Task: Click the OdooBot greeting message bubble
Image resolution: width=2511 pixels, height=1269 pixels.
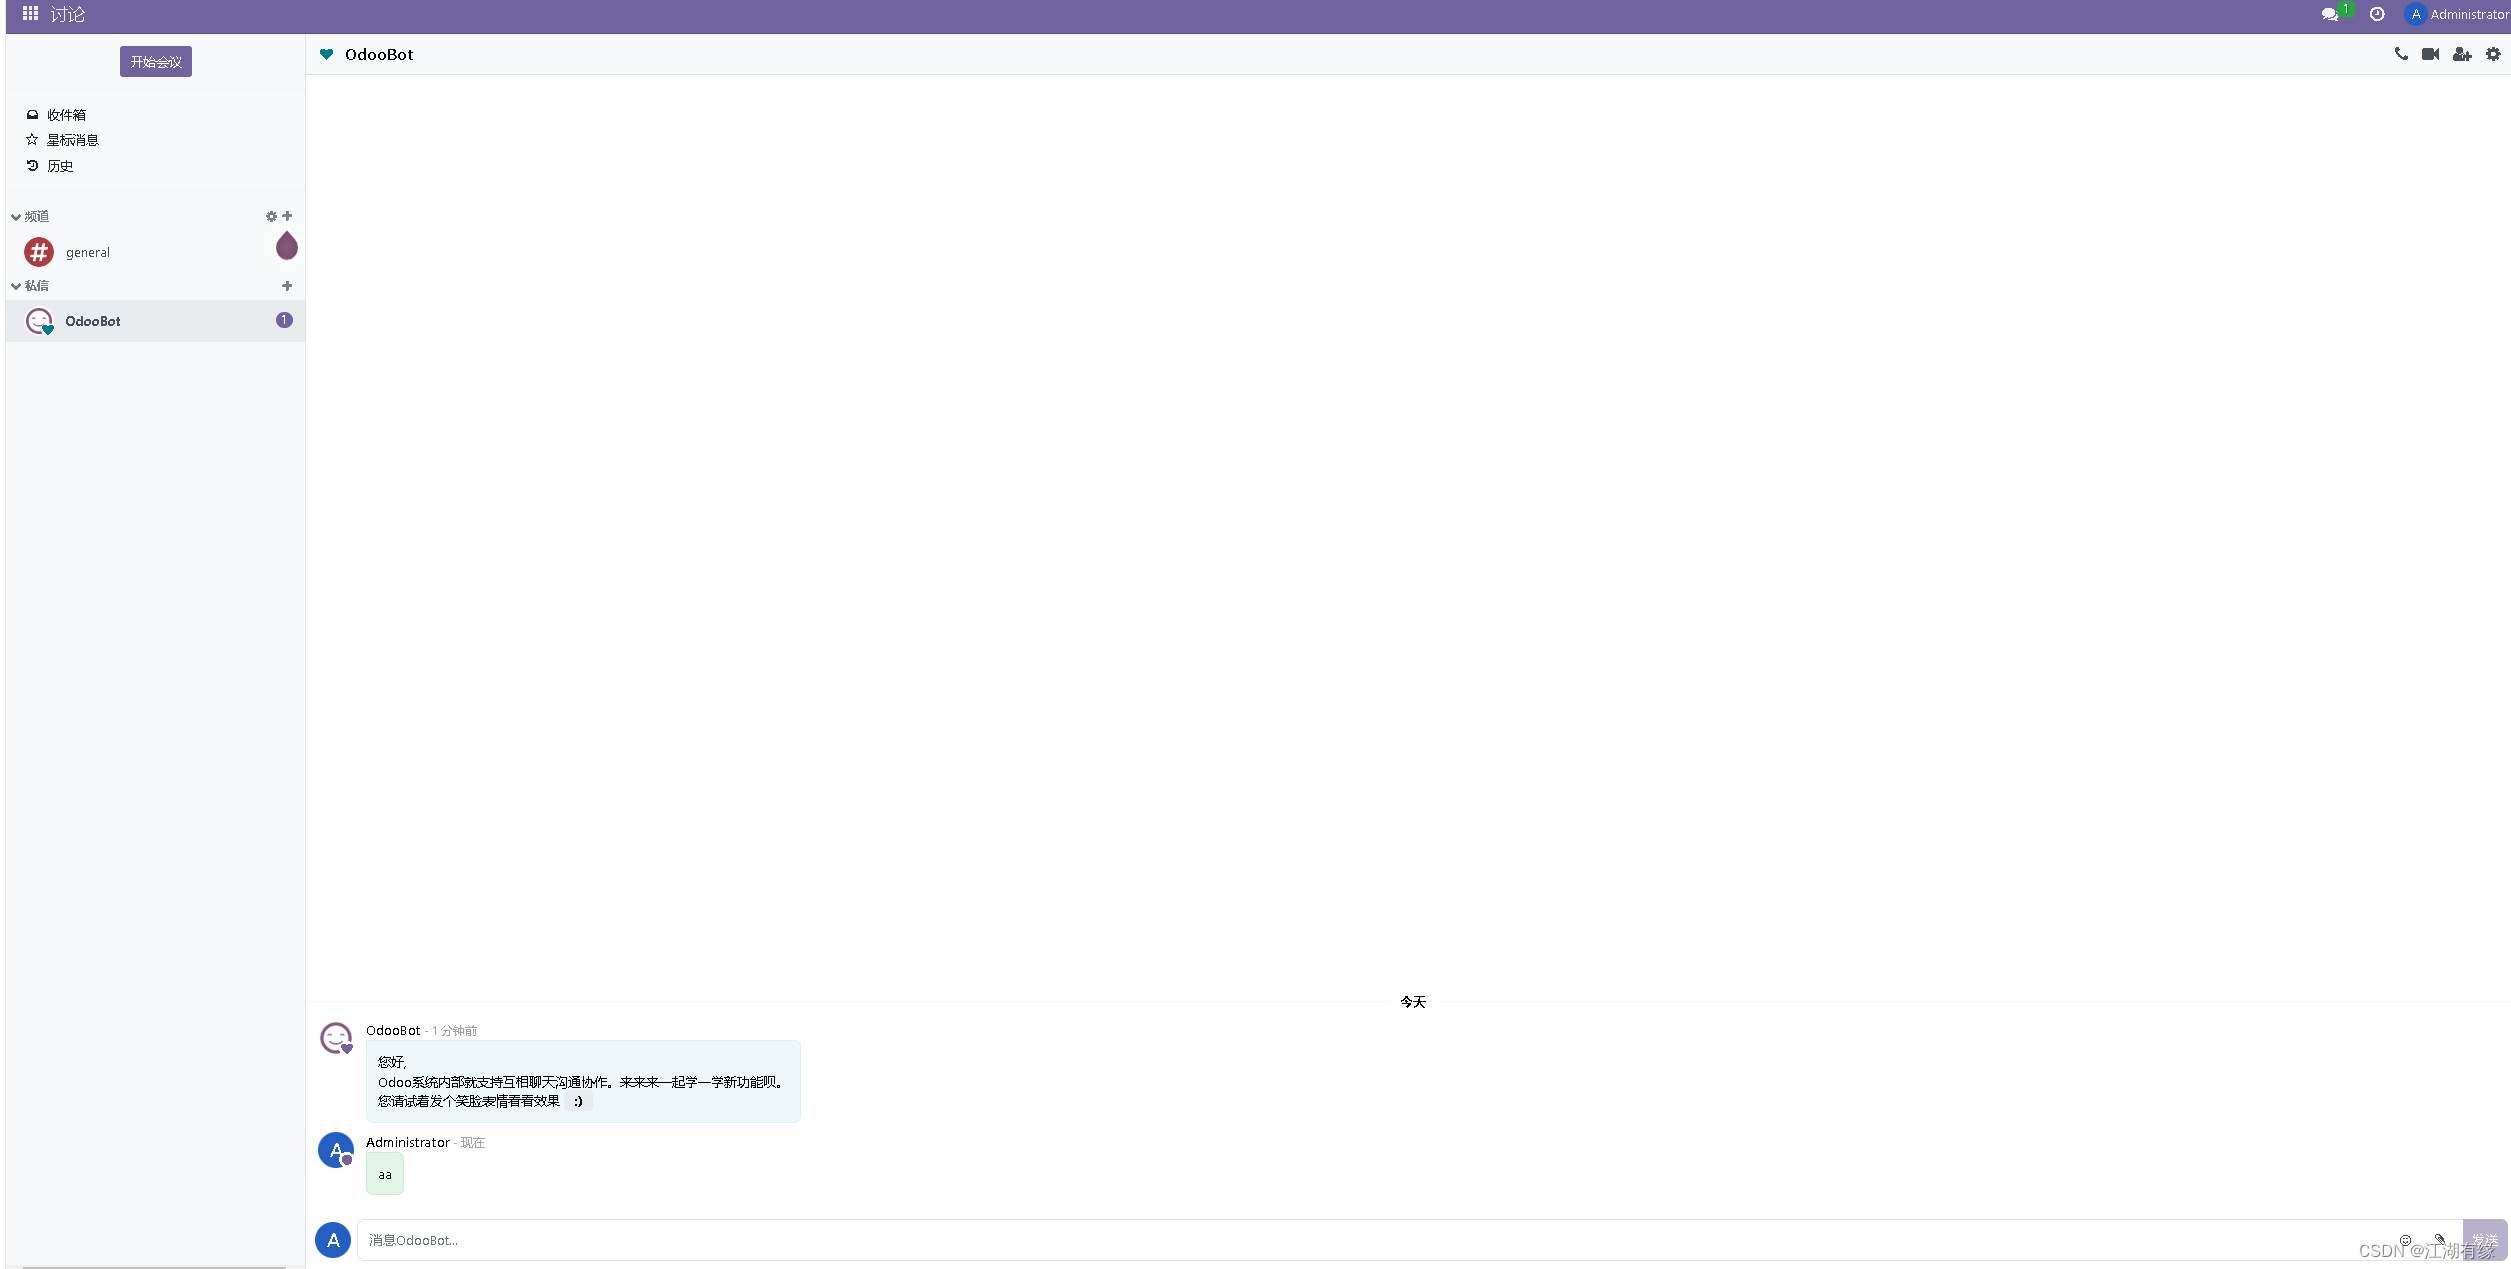Action: point(583,1081)
